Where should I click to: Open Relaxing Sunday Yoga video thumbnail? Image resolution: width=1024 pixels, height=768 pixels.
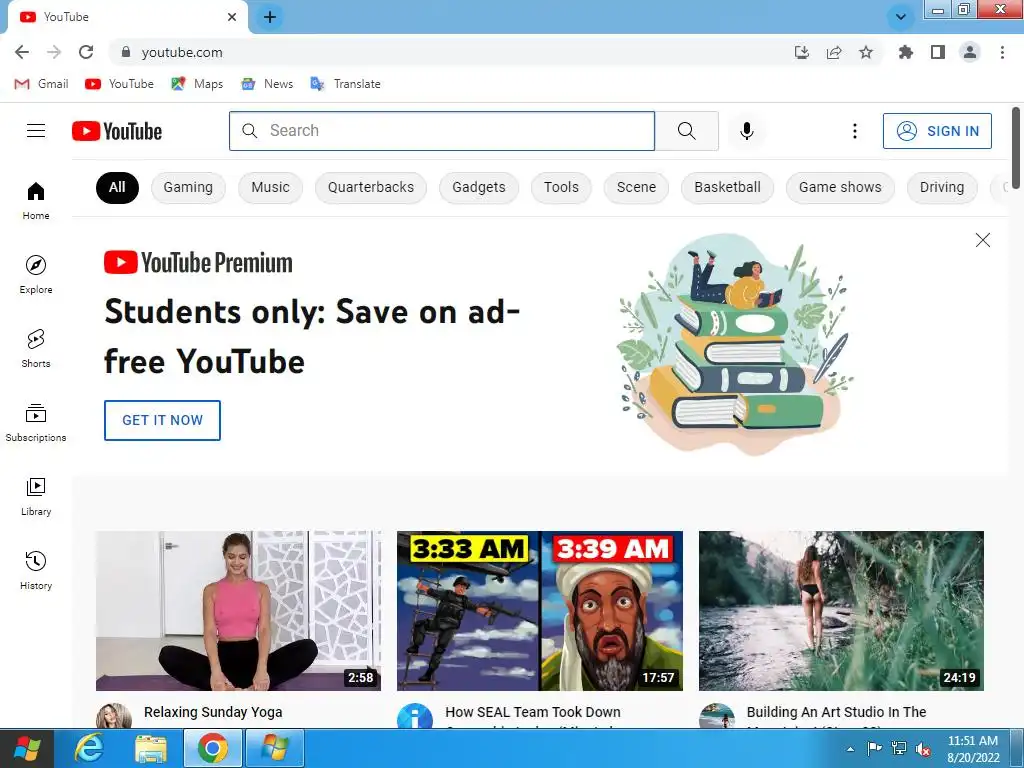238,611
